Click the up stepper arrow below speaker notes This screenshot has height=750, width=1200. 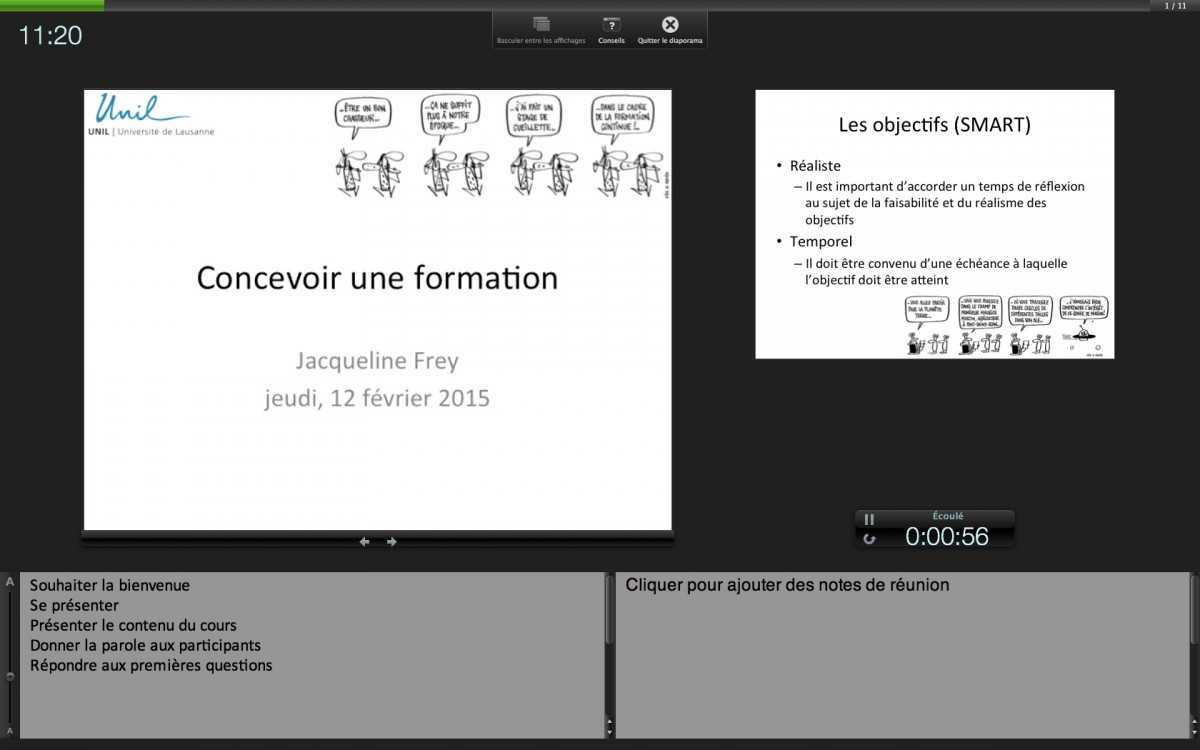pyautogui.click(x=609, y=721)
